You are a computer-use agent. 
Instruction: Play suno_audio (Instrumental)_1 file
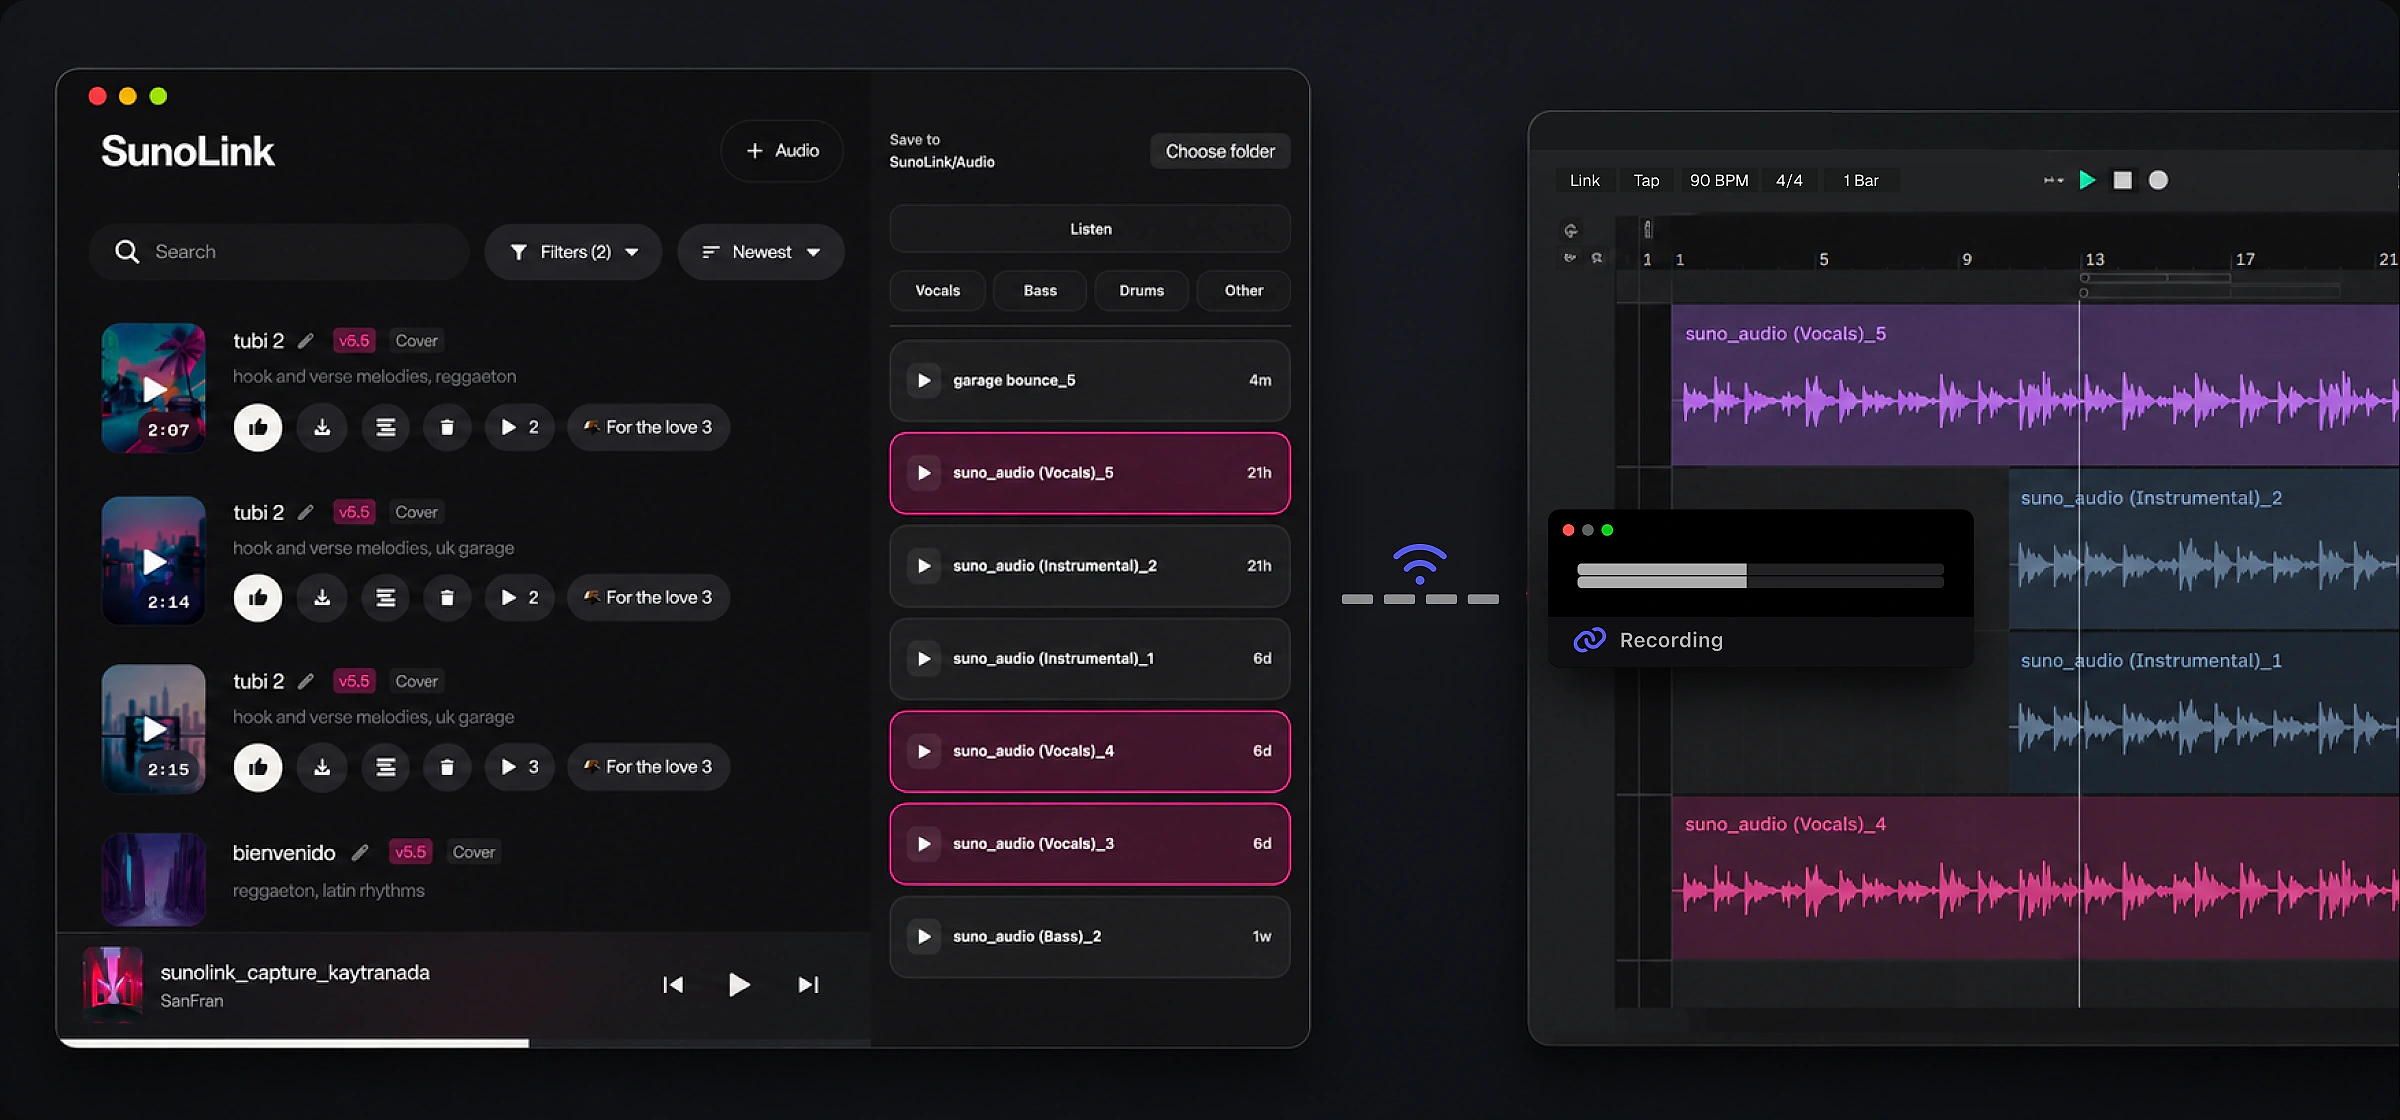pos(924,659)
